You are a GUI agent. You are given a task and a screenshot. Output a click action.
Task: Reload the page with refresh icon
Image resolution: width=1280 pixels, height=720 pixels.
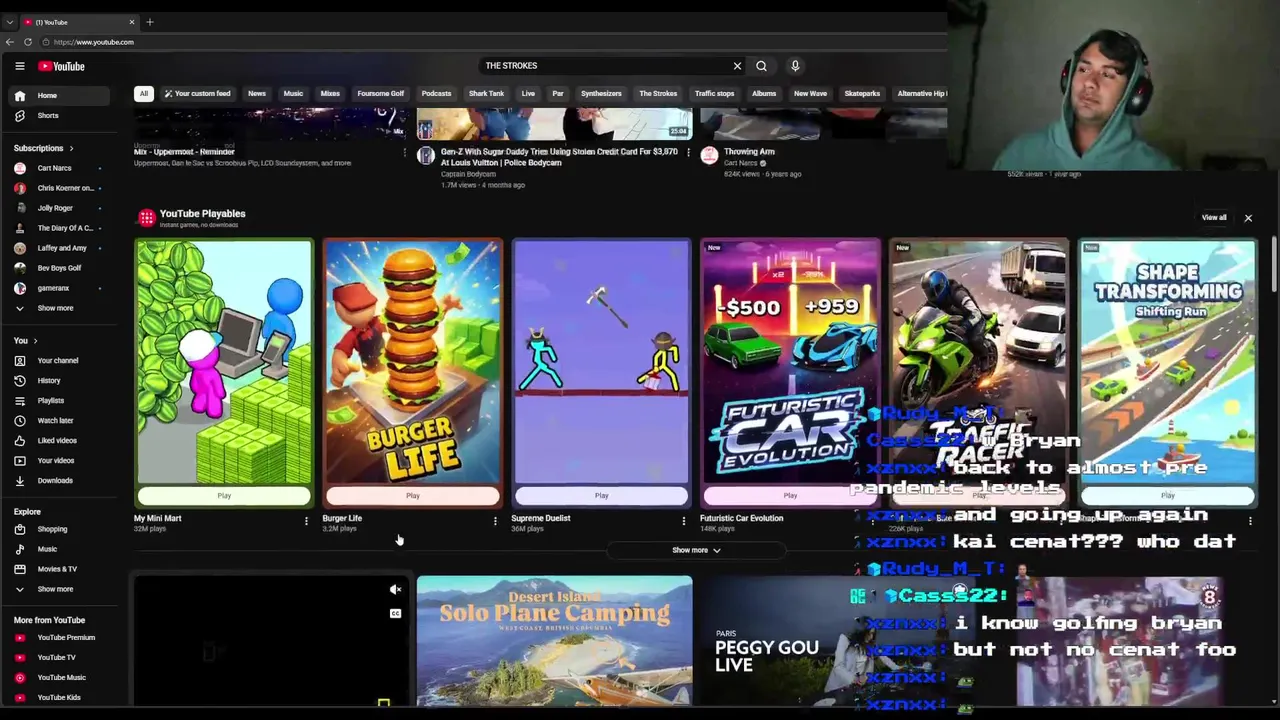[28, 42]
